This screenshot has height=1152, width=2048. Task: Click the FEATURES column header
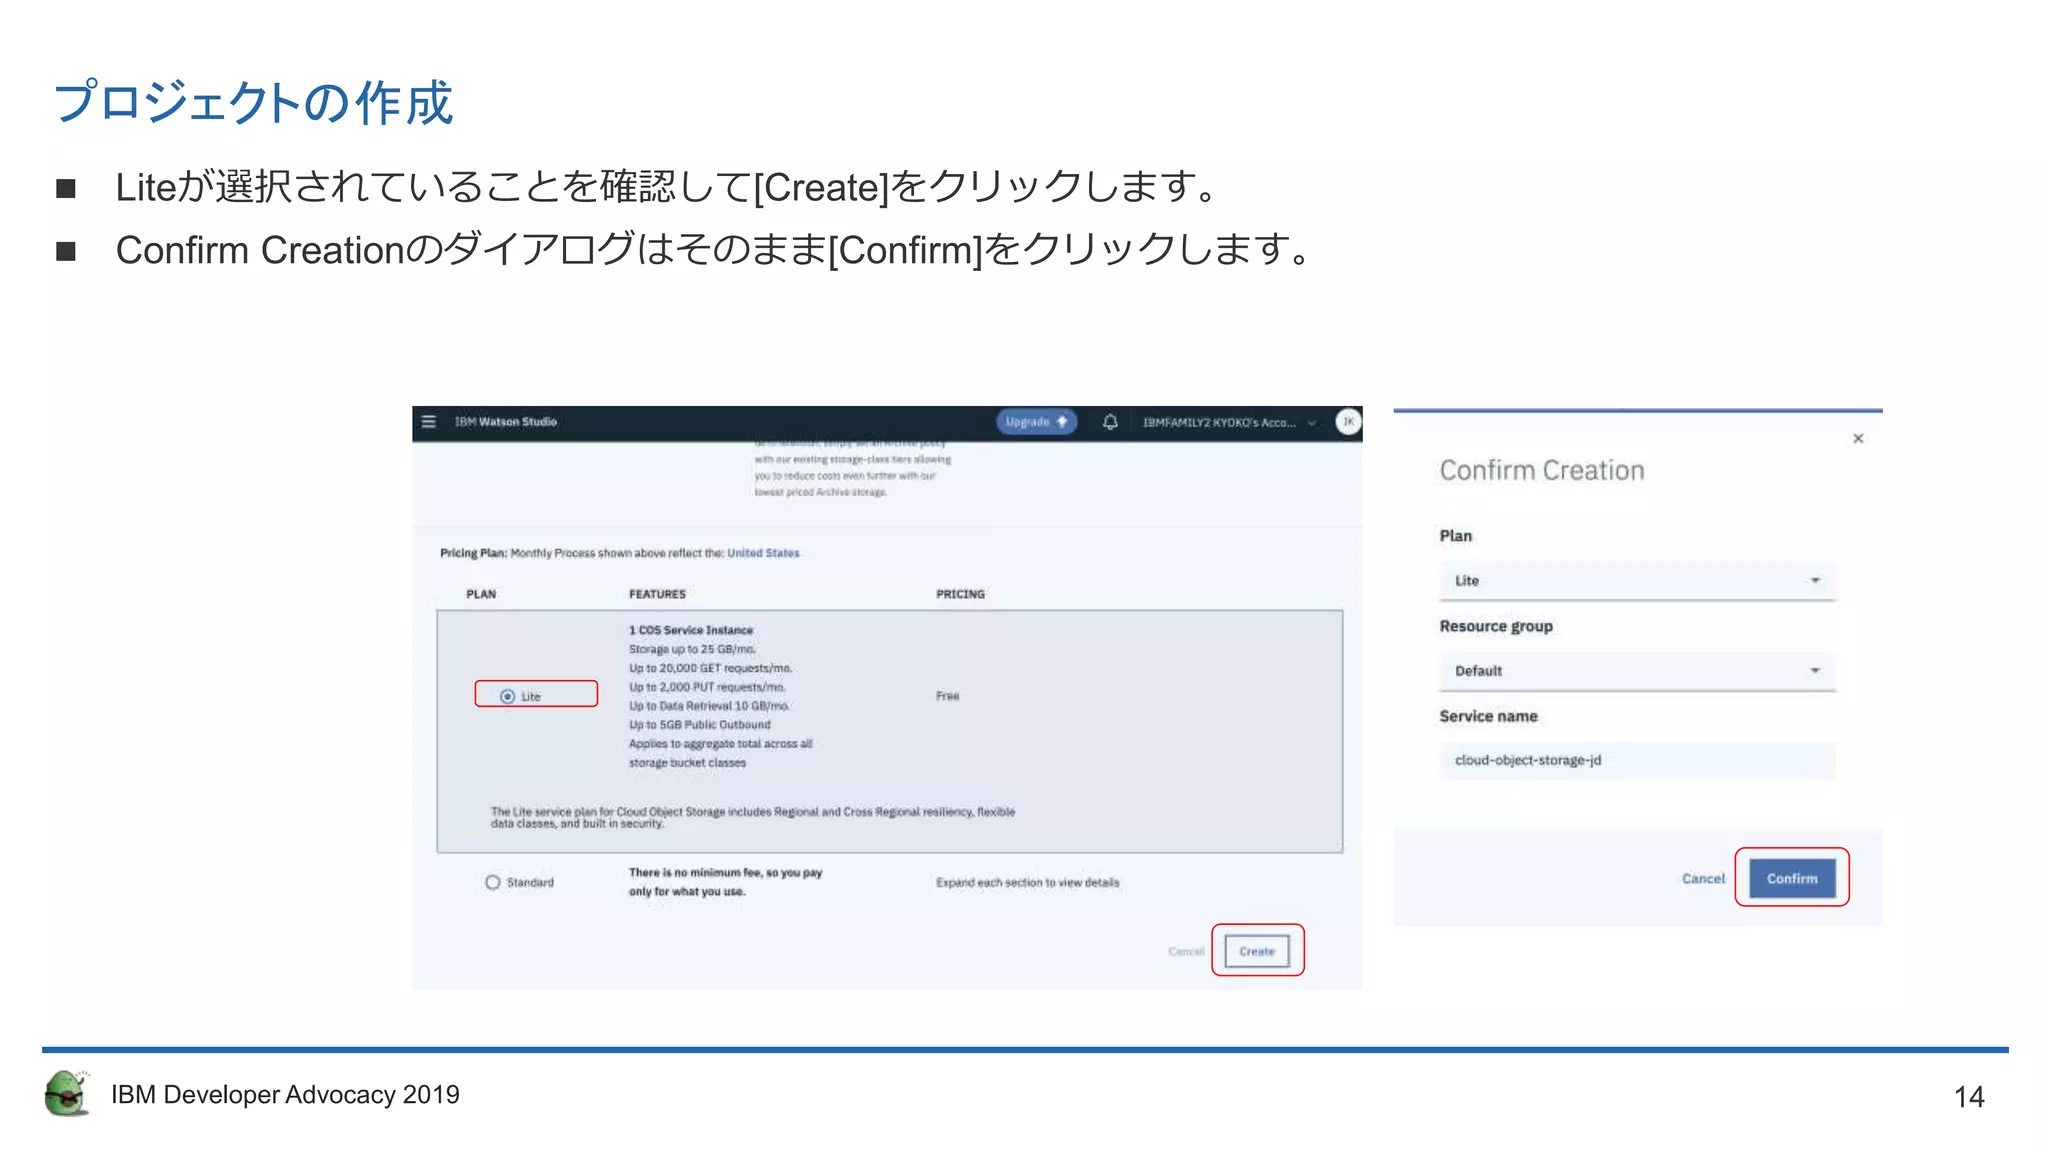(657, 594)
